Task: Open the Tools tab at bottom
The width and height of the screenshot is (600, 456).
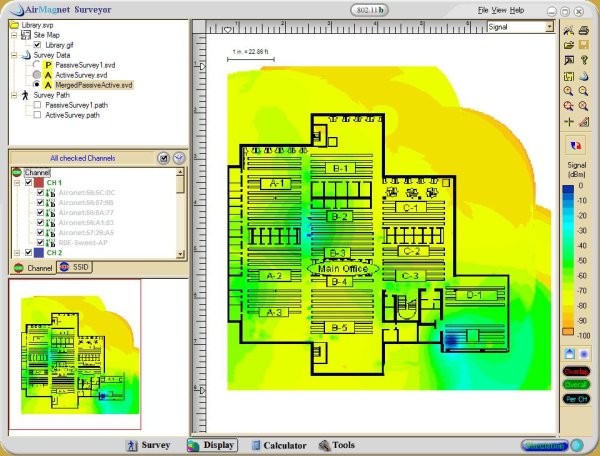Action: point(337,445)
